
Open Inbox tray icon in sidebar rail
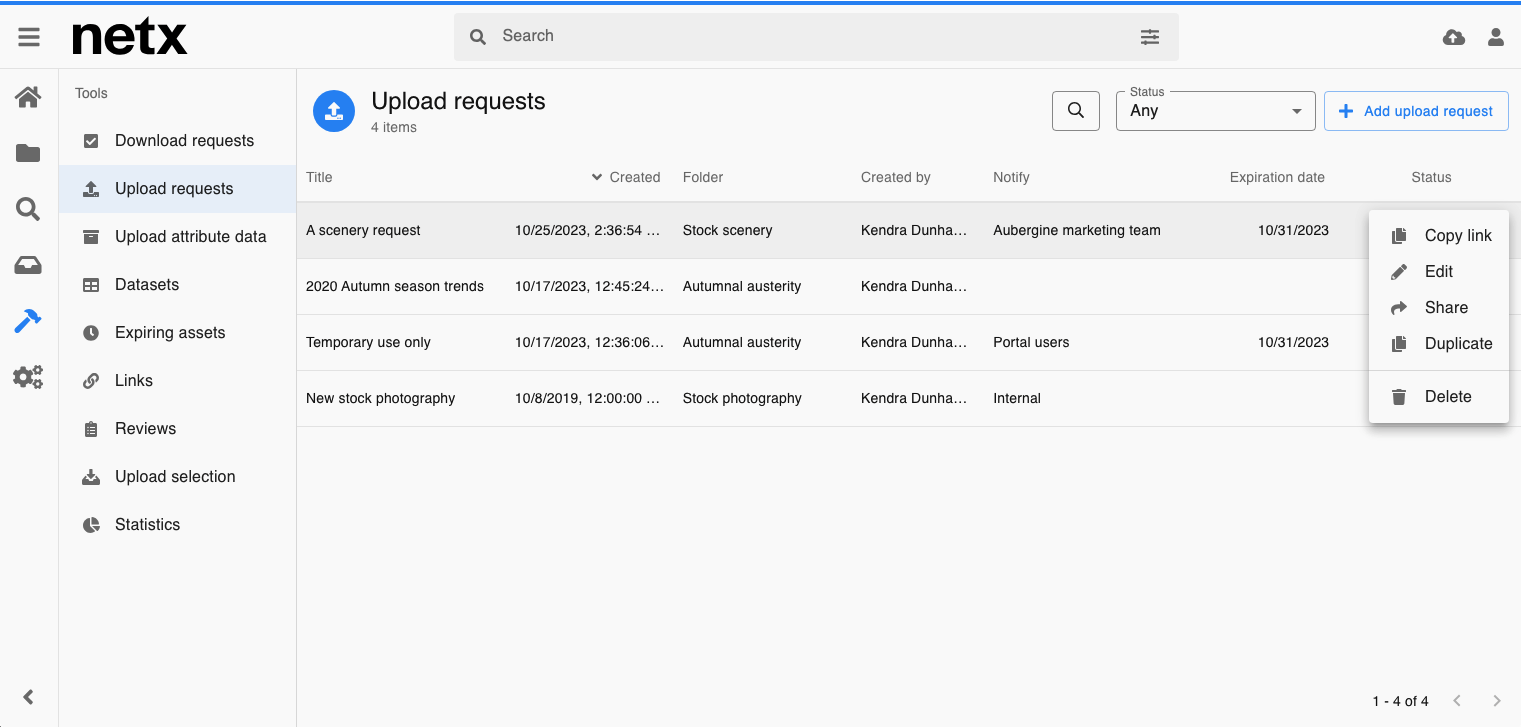[x=28, y=265]
